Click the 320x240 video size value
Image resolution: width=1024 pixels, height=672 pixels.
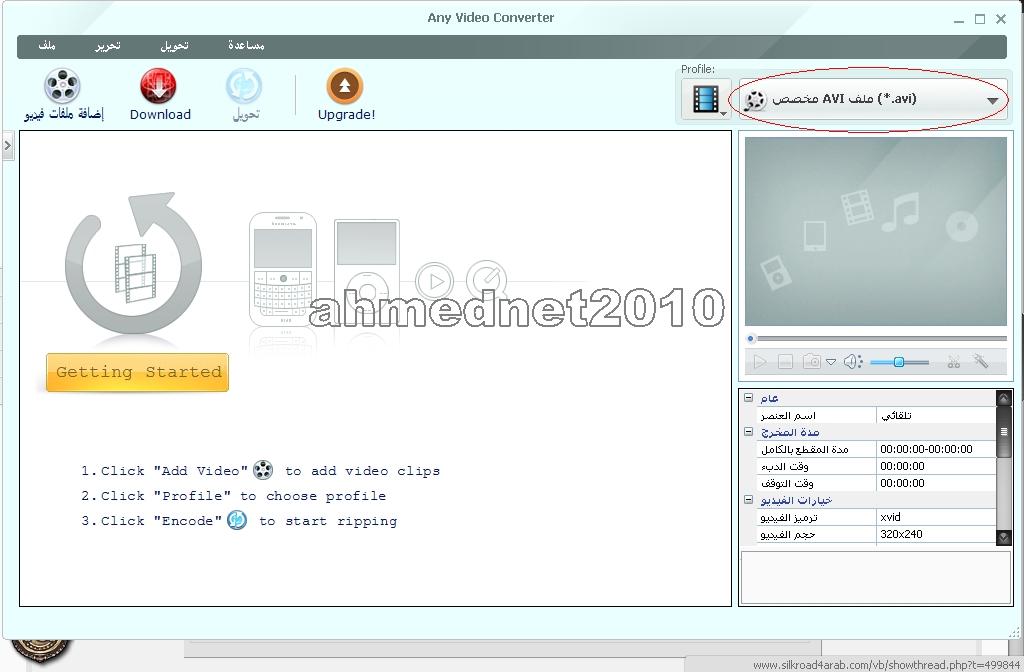901,534
